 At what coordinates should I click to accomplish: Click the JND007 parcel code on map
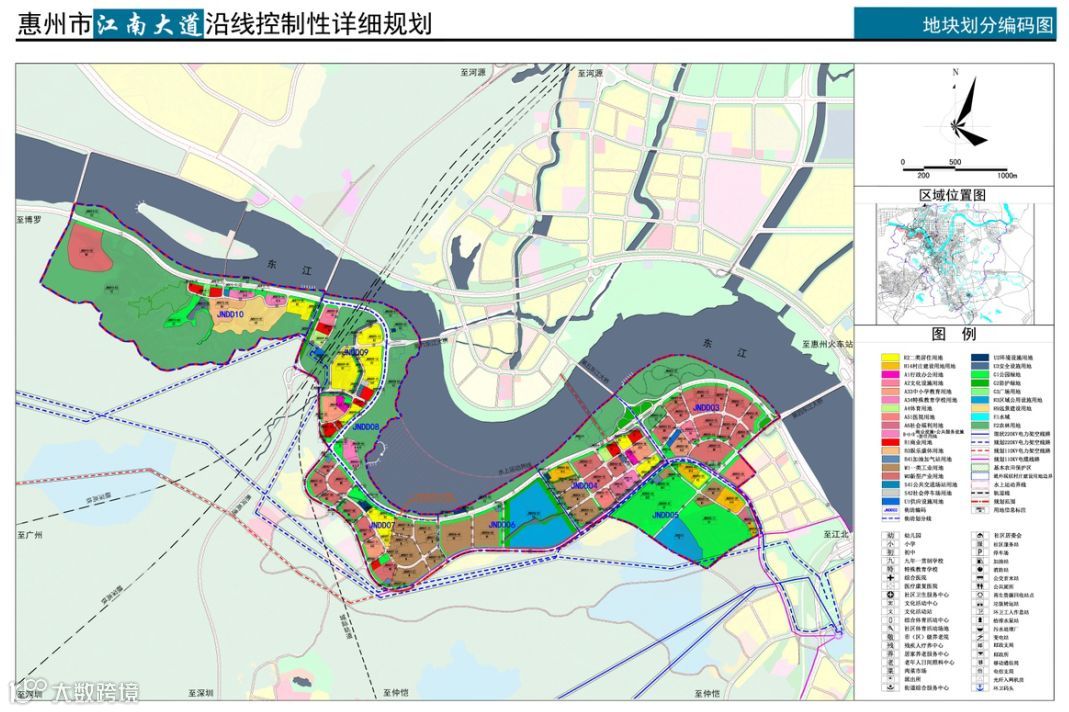tap(382, 526)
